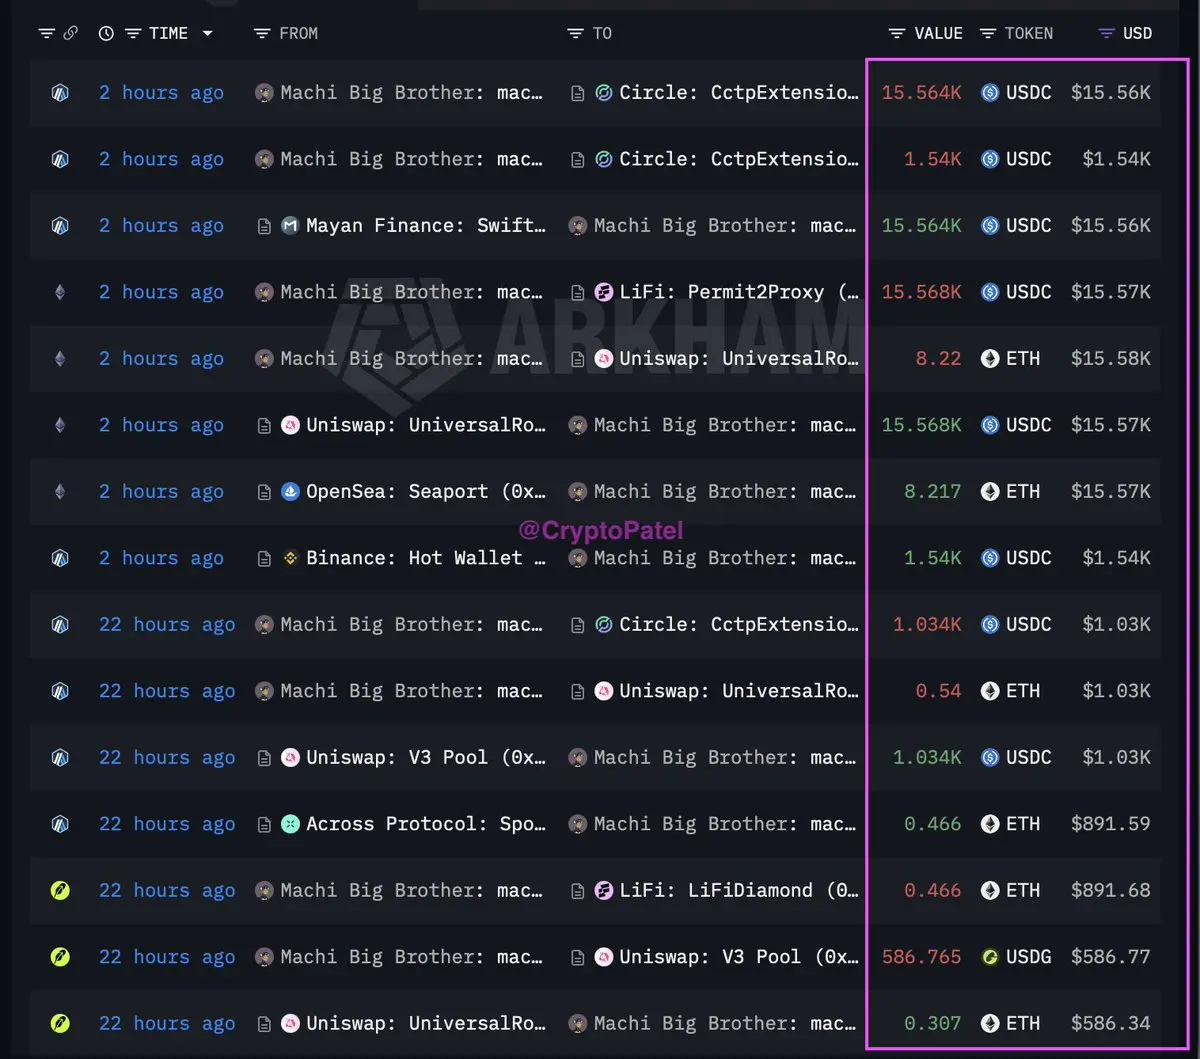This screenshot has height=1059, width=1200.
Task: Click the ETH token icon beside 0.307
Action: 990,1023
